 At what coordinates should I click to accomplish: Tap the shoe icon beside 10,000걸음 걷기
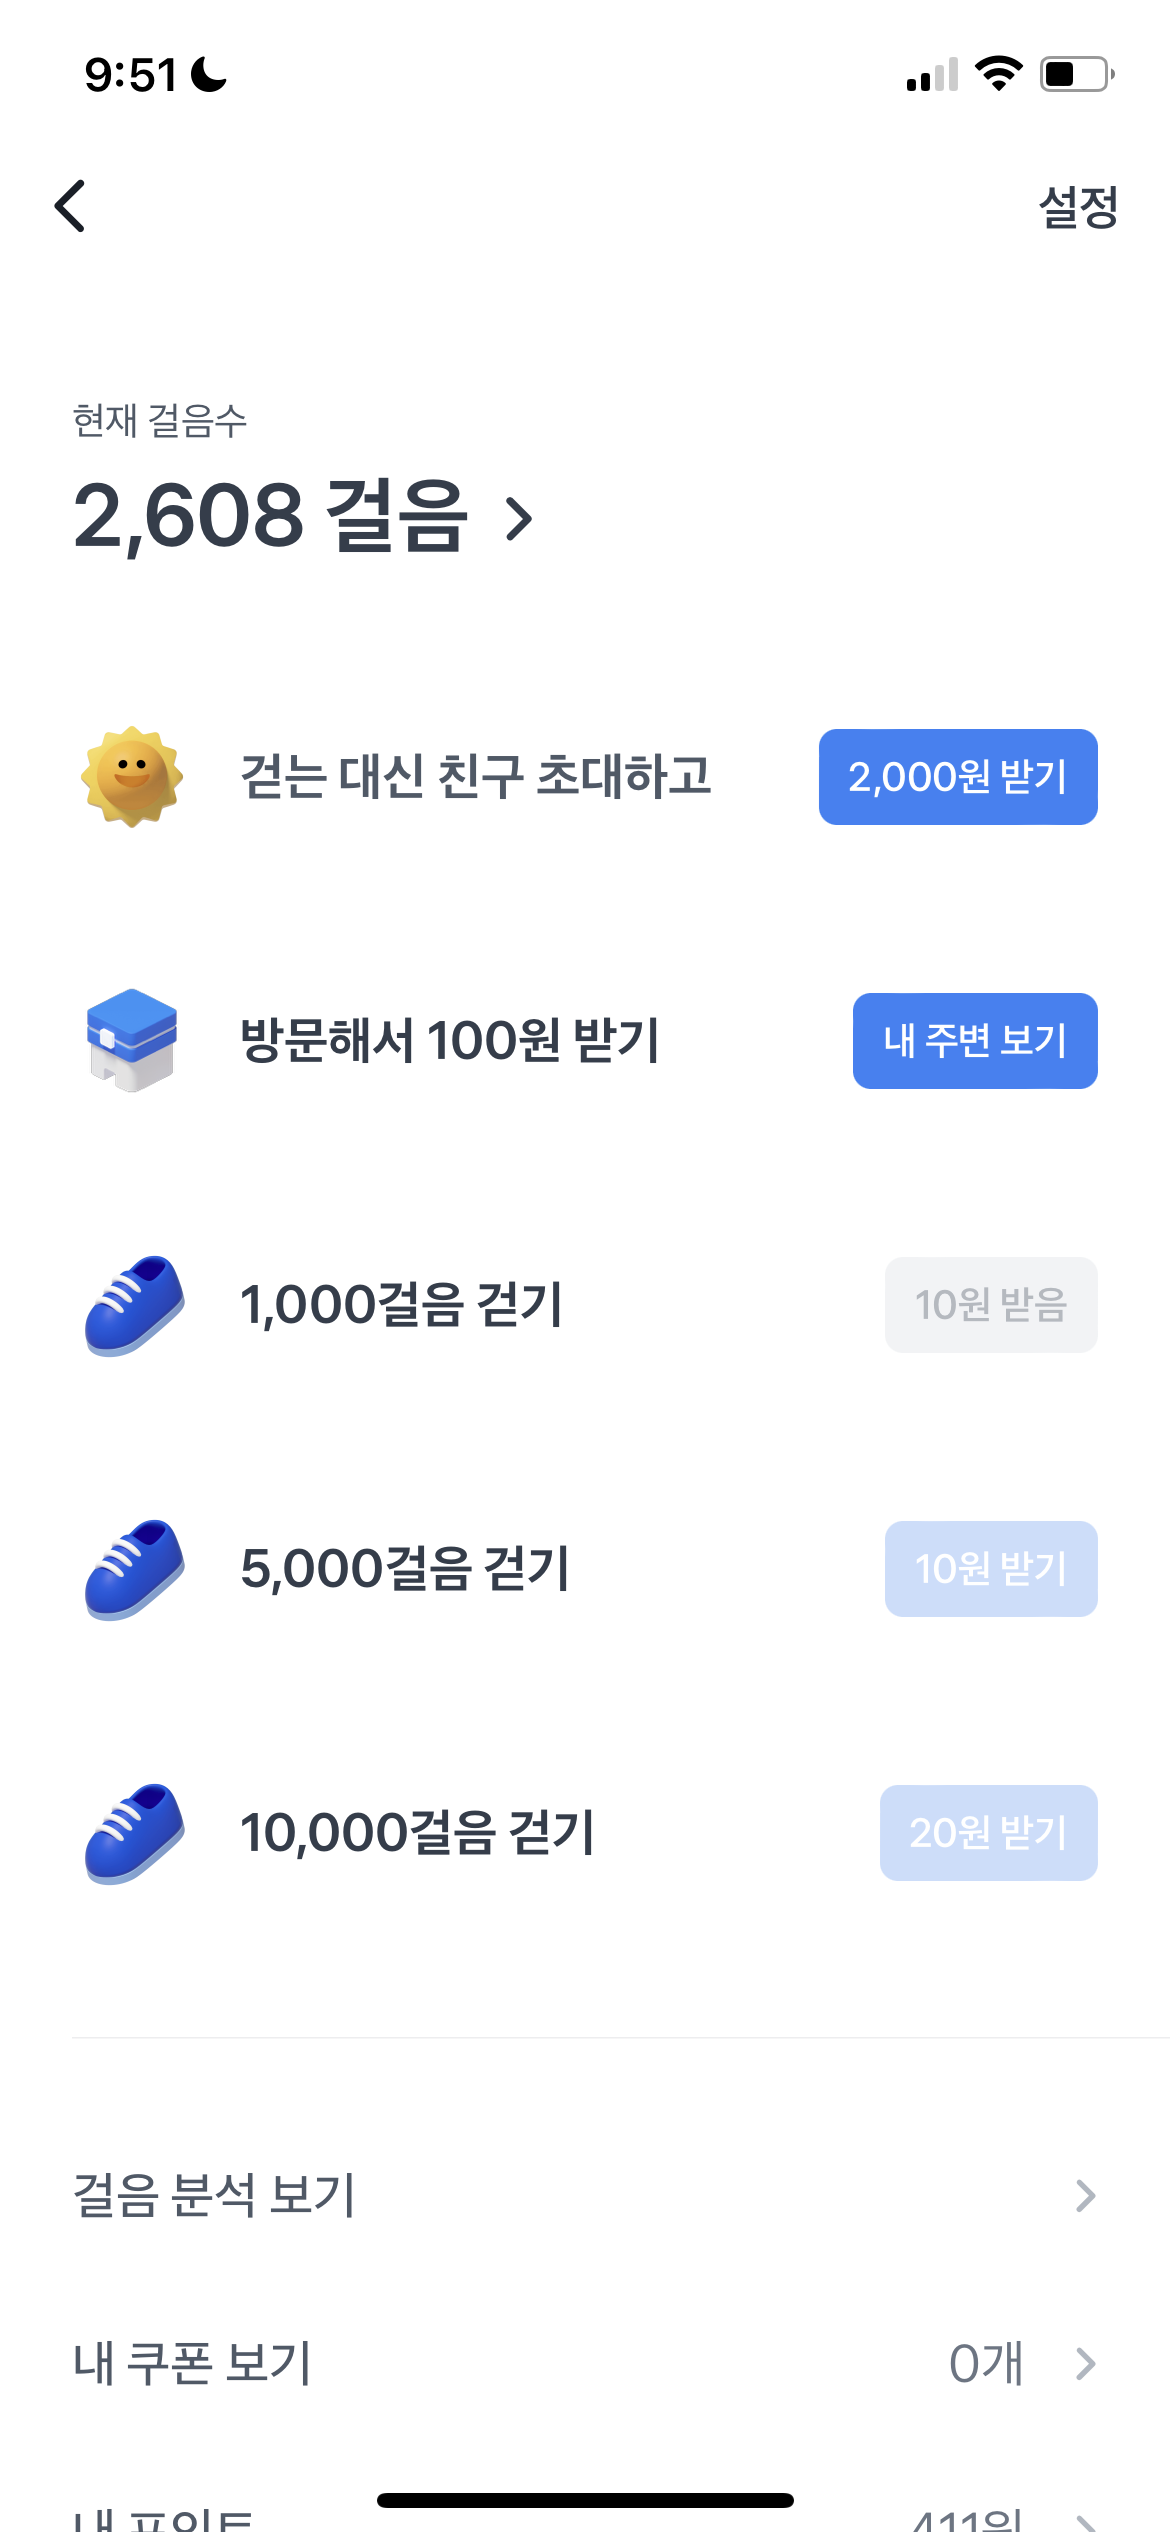134,1833
